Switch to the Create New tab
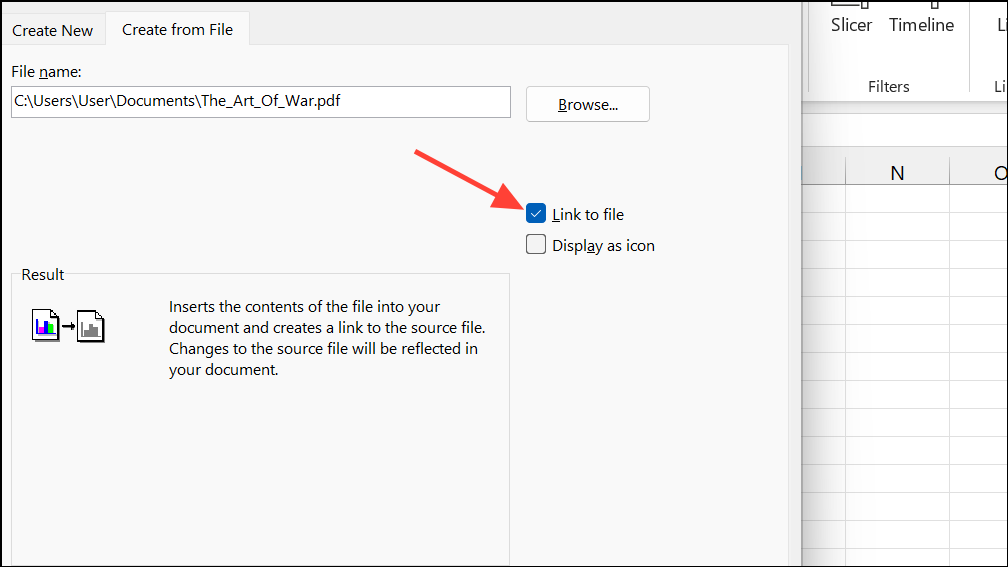Image resolution: width=1008 pixels, height=567 pixels. coord(52,30)
